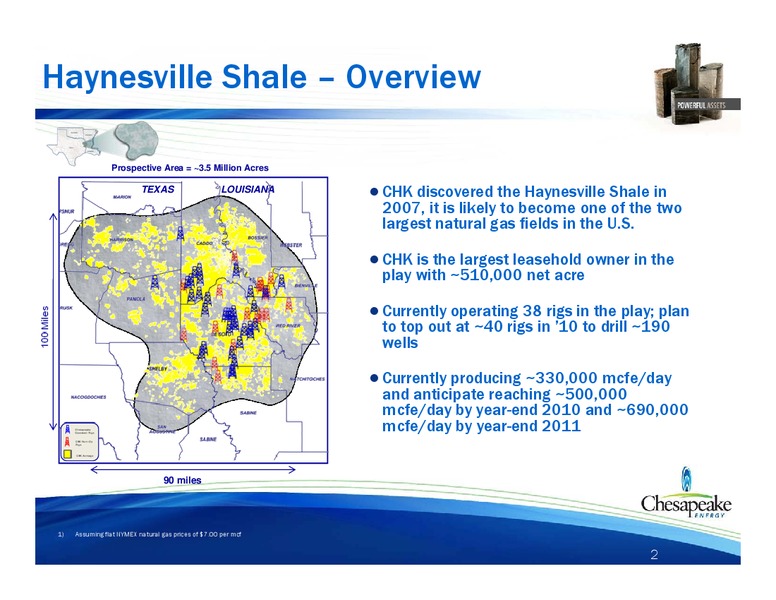
Task: Click the NATCHITOCHES parish label
Action: [x=308, y=379]
